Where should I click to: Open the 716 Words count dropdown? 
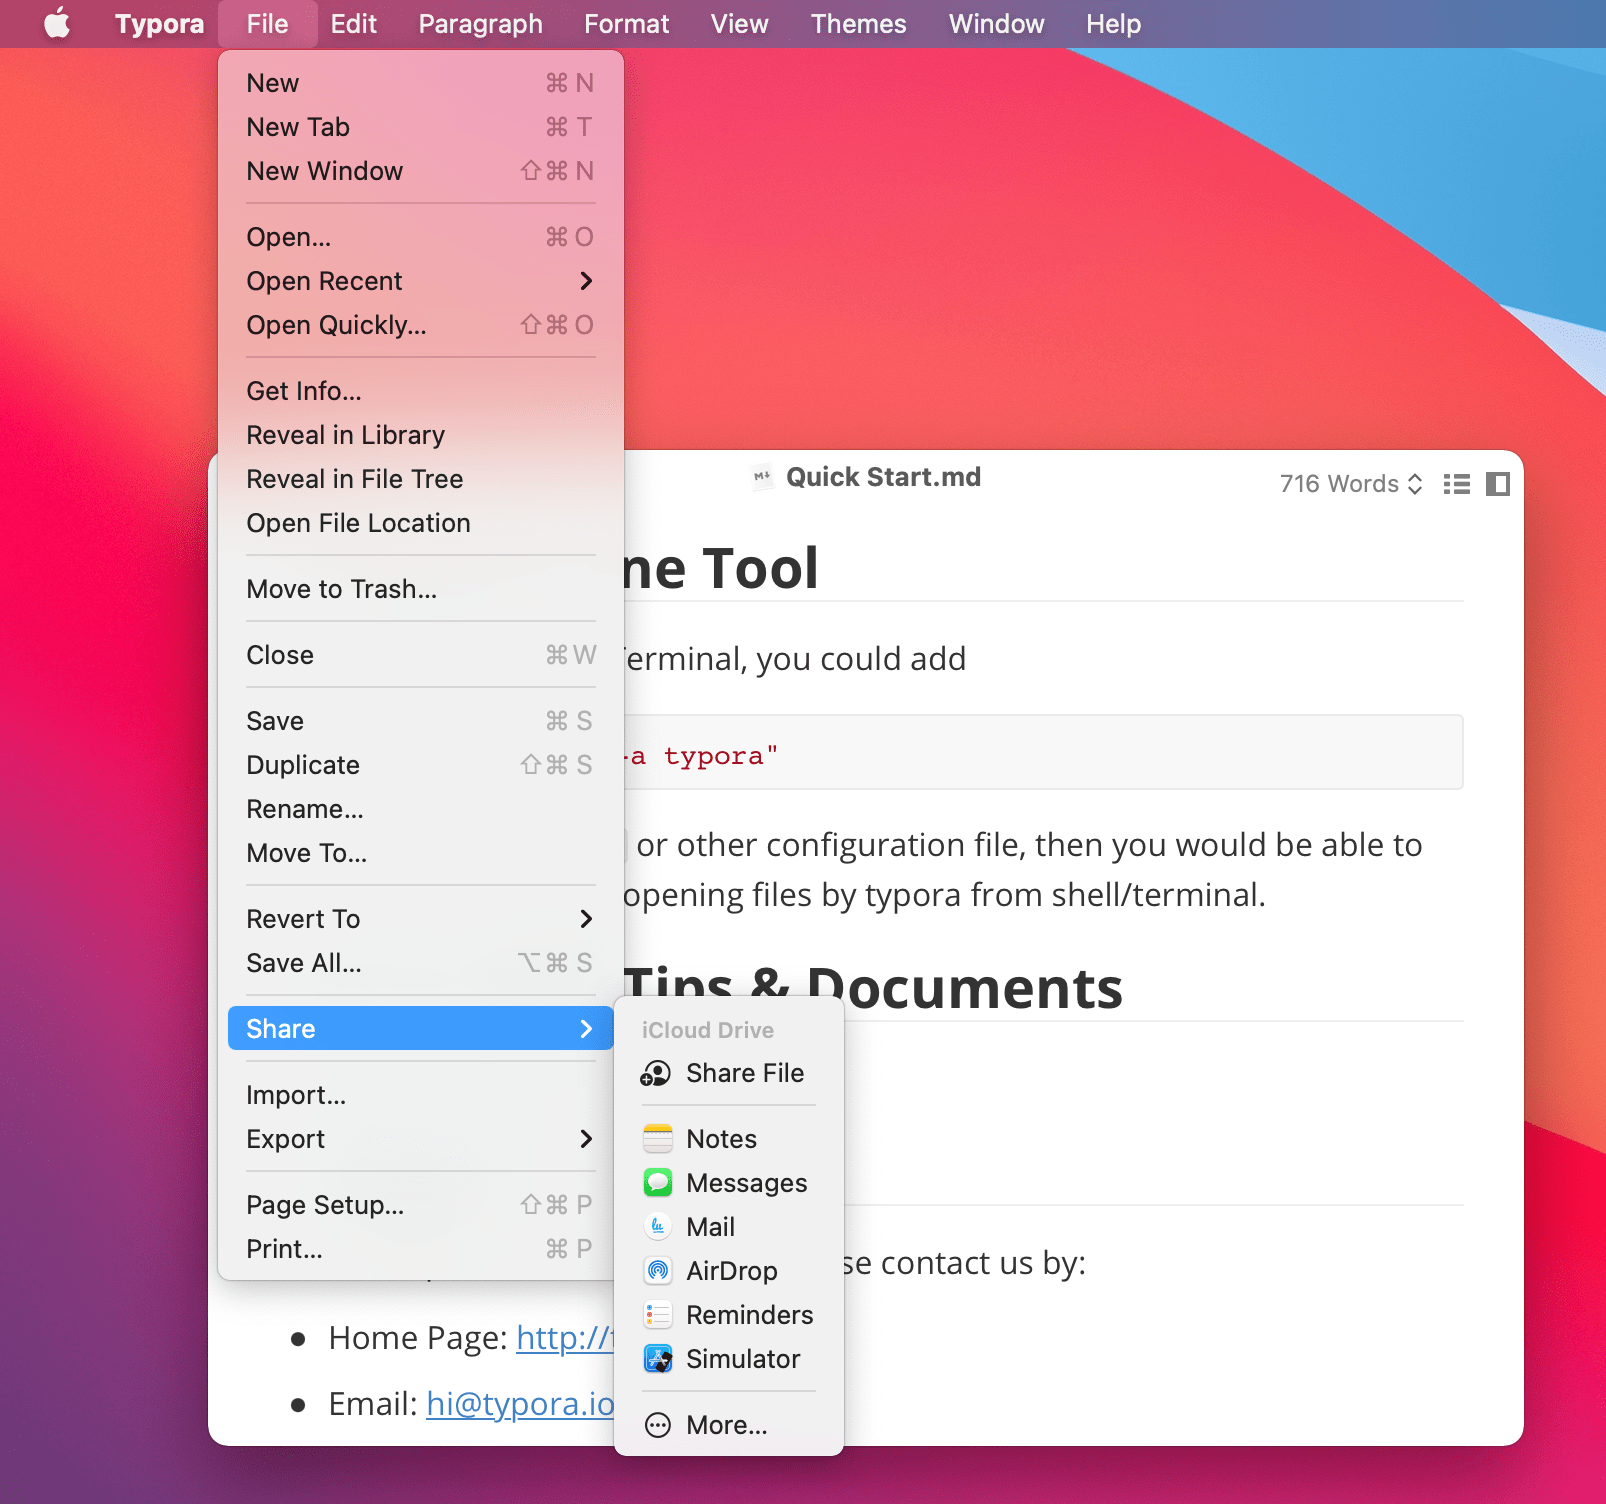click(x=1351, y=484)
